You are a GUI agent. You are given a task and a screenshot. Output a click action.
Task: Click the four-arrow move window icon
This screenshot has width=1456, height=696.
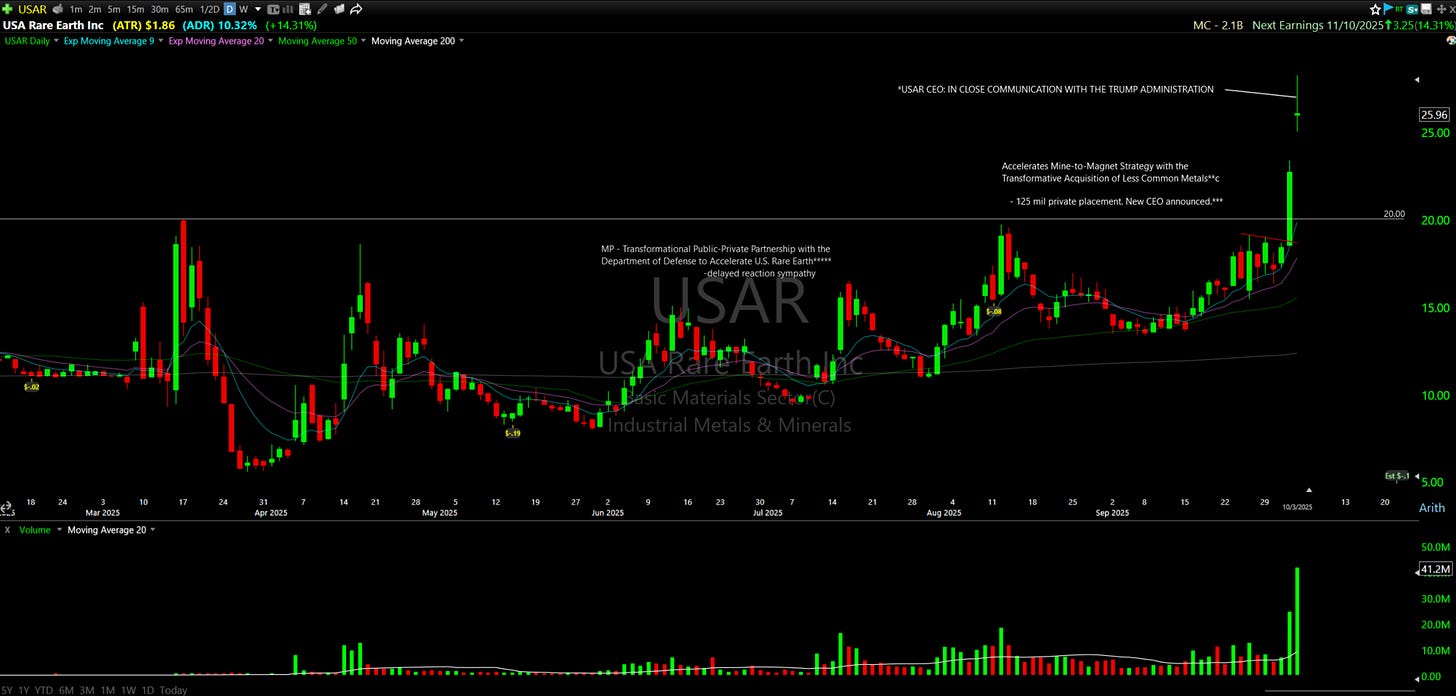click(1441, 9)
